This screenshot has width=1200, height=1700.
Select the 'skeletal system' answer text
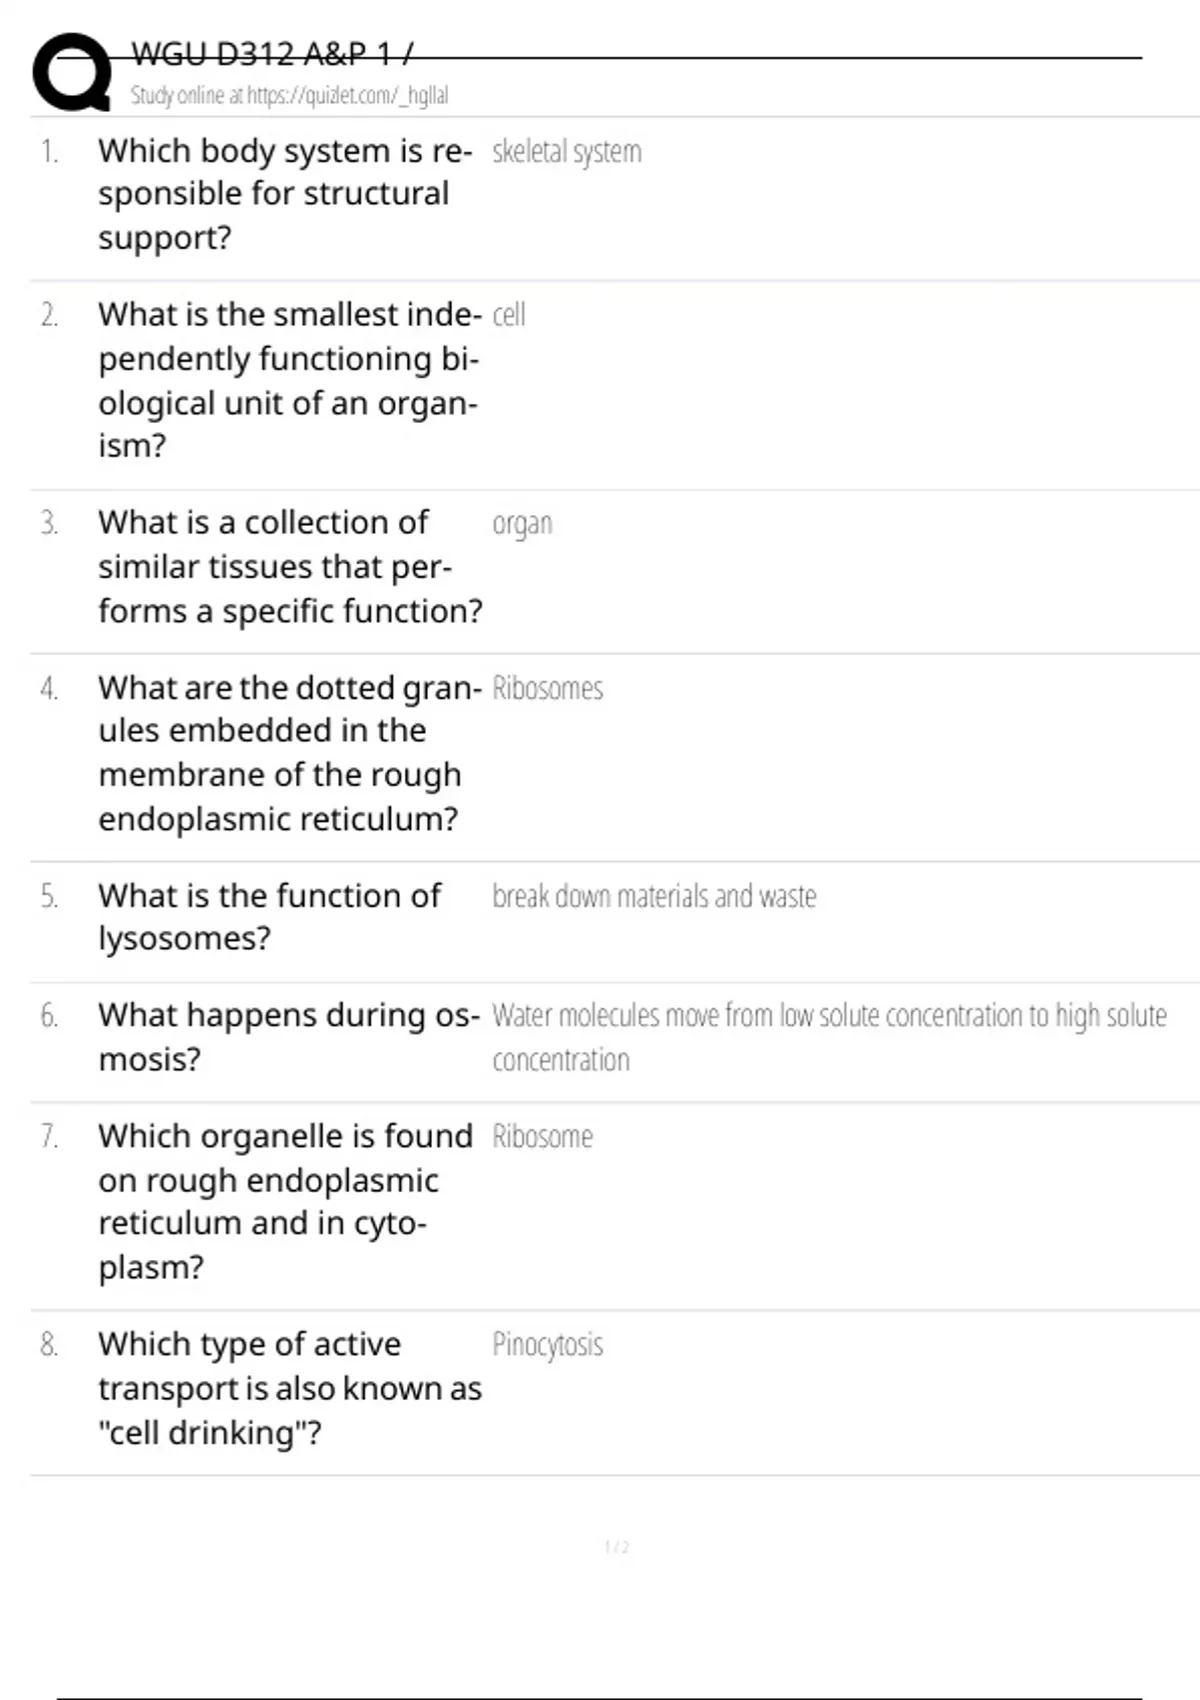(x=566, y=152)
